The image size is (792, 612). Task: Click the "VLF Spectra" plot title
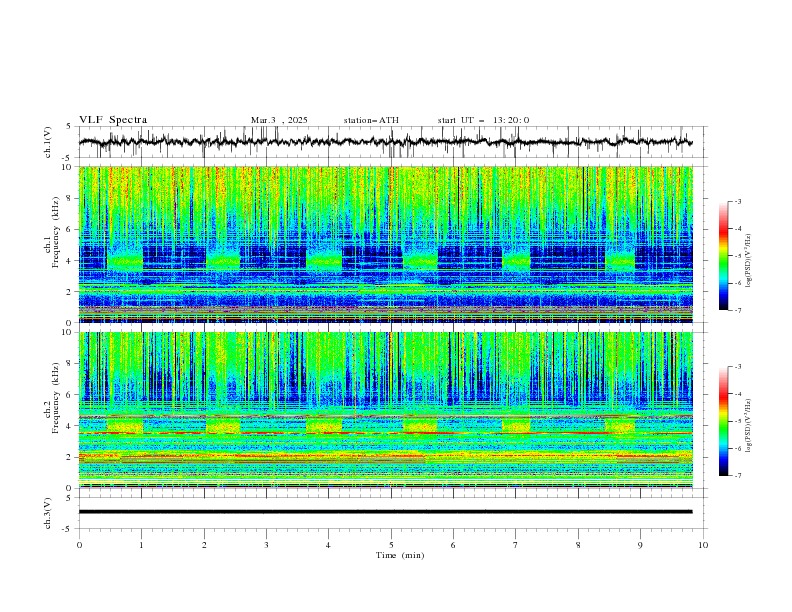tap(113, 120)
